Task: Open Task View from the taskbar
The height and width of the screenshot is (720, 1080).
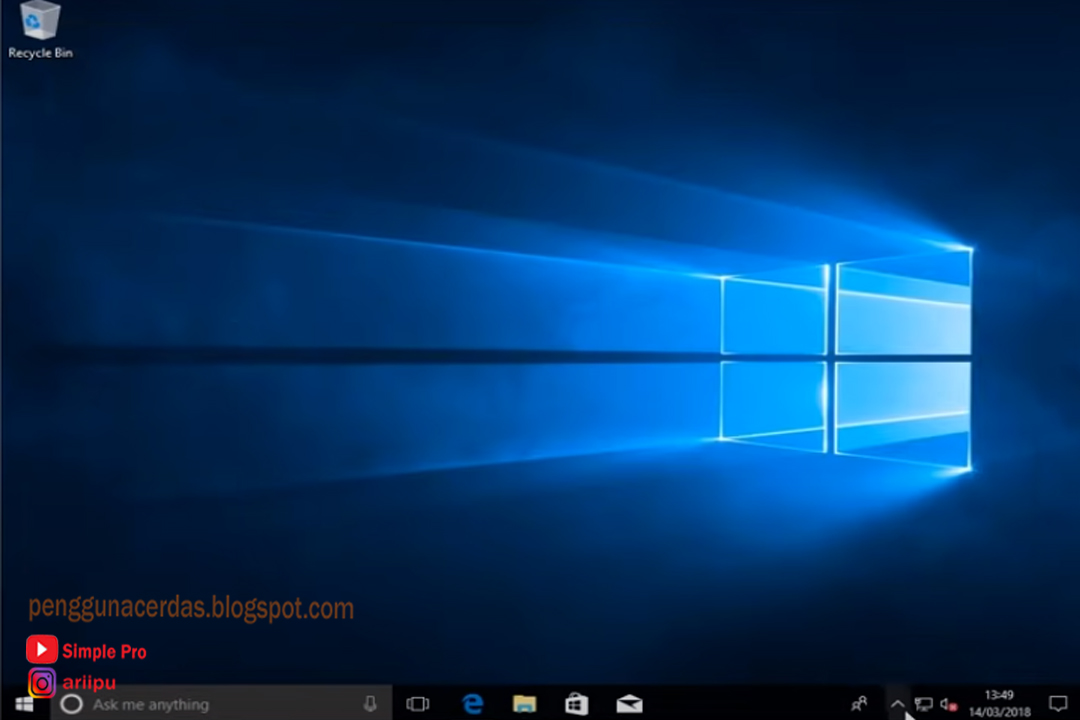Action: tap(417, 703)
